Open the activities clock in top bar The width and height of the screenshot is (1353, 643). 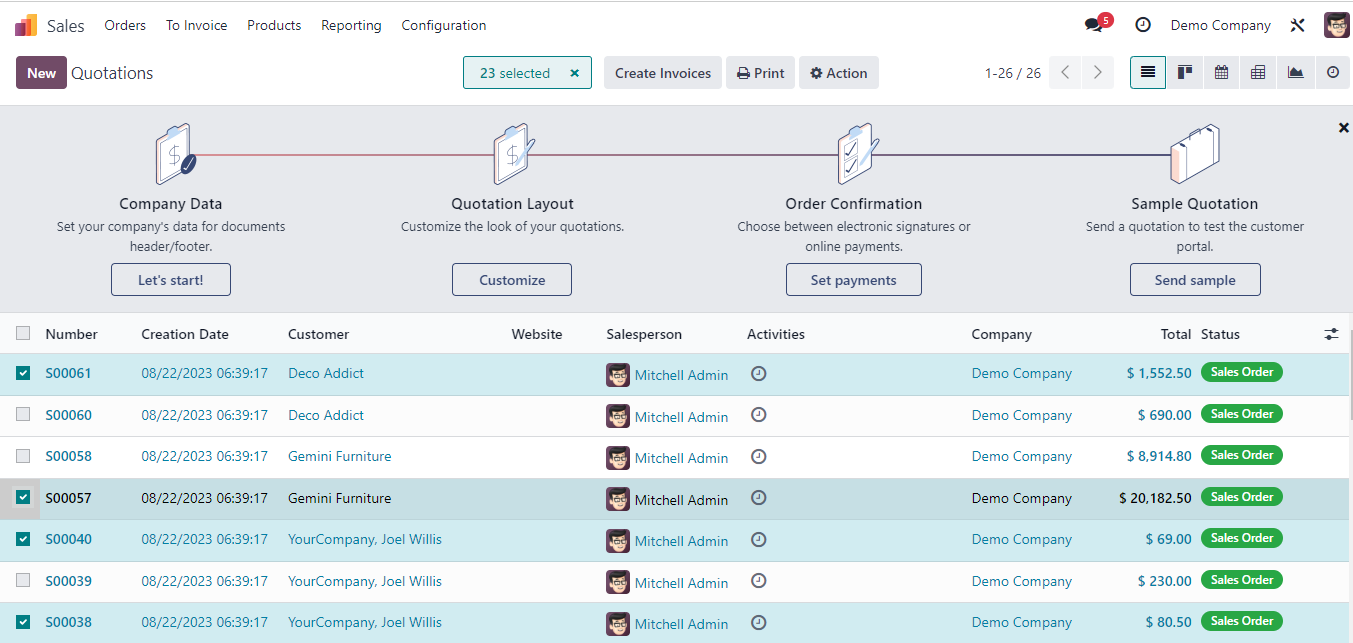point(1143,25)
